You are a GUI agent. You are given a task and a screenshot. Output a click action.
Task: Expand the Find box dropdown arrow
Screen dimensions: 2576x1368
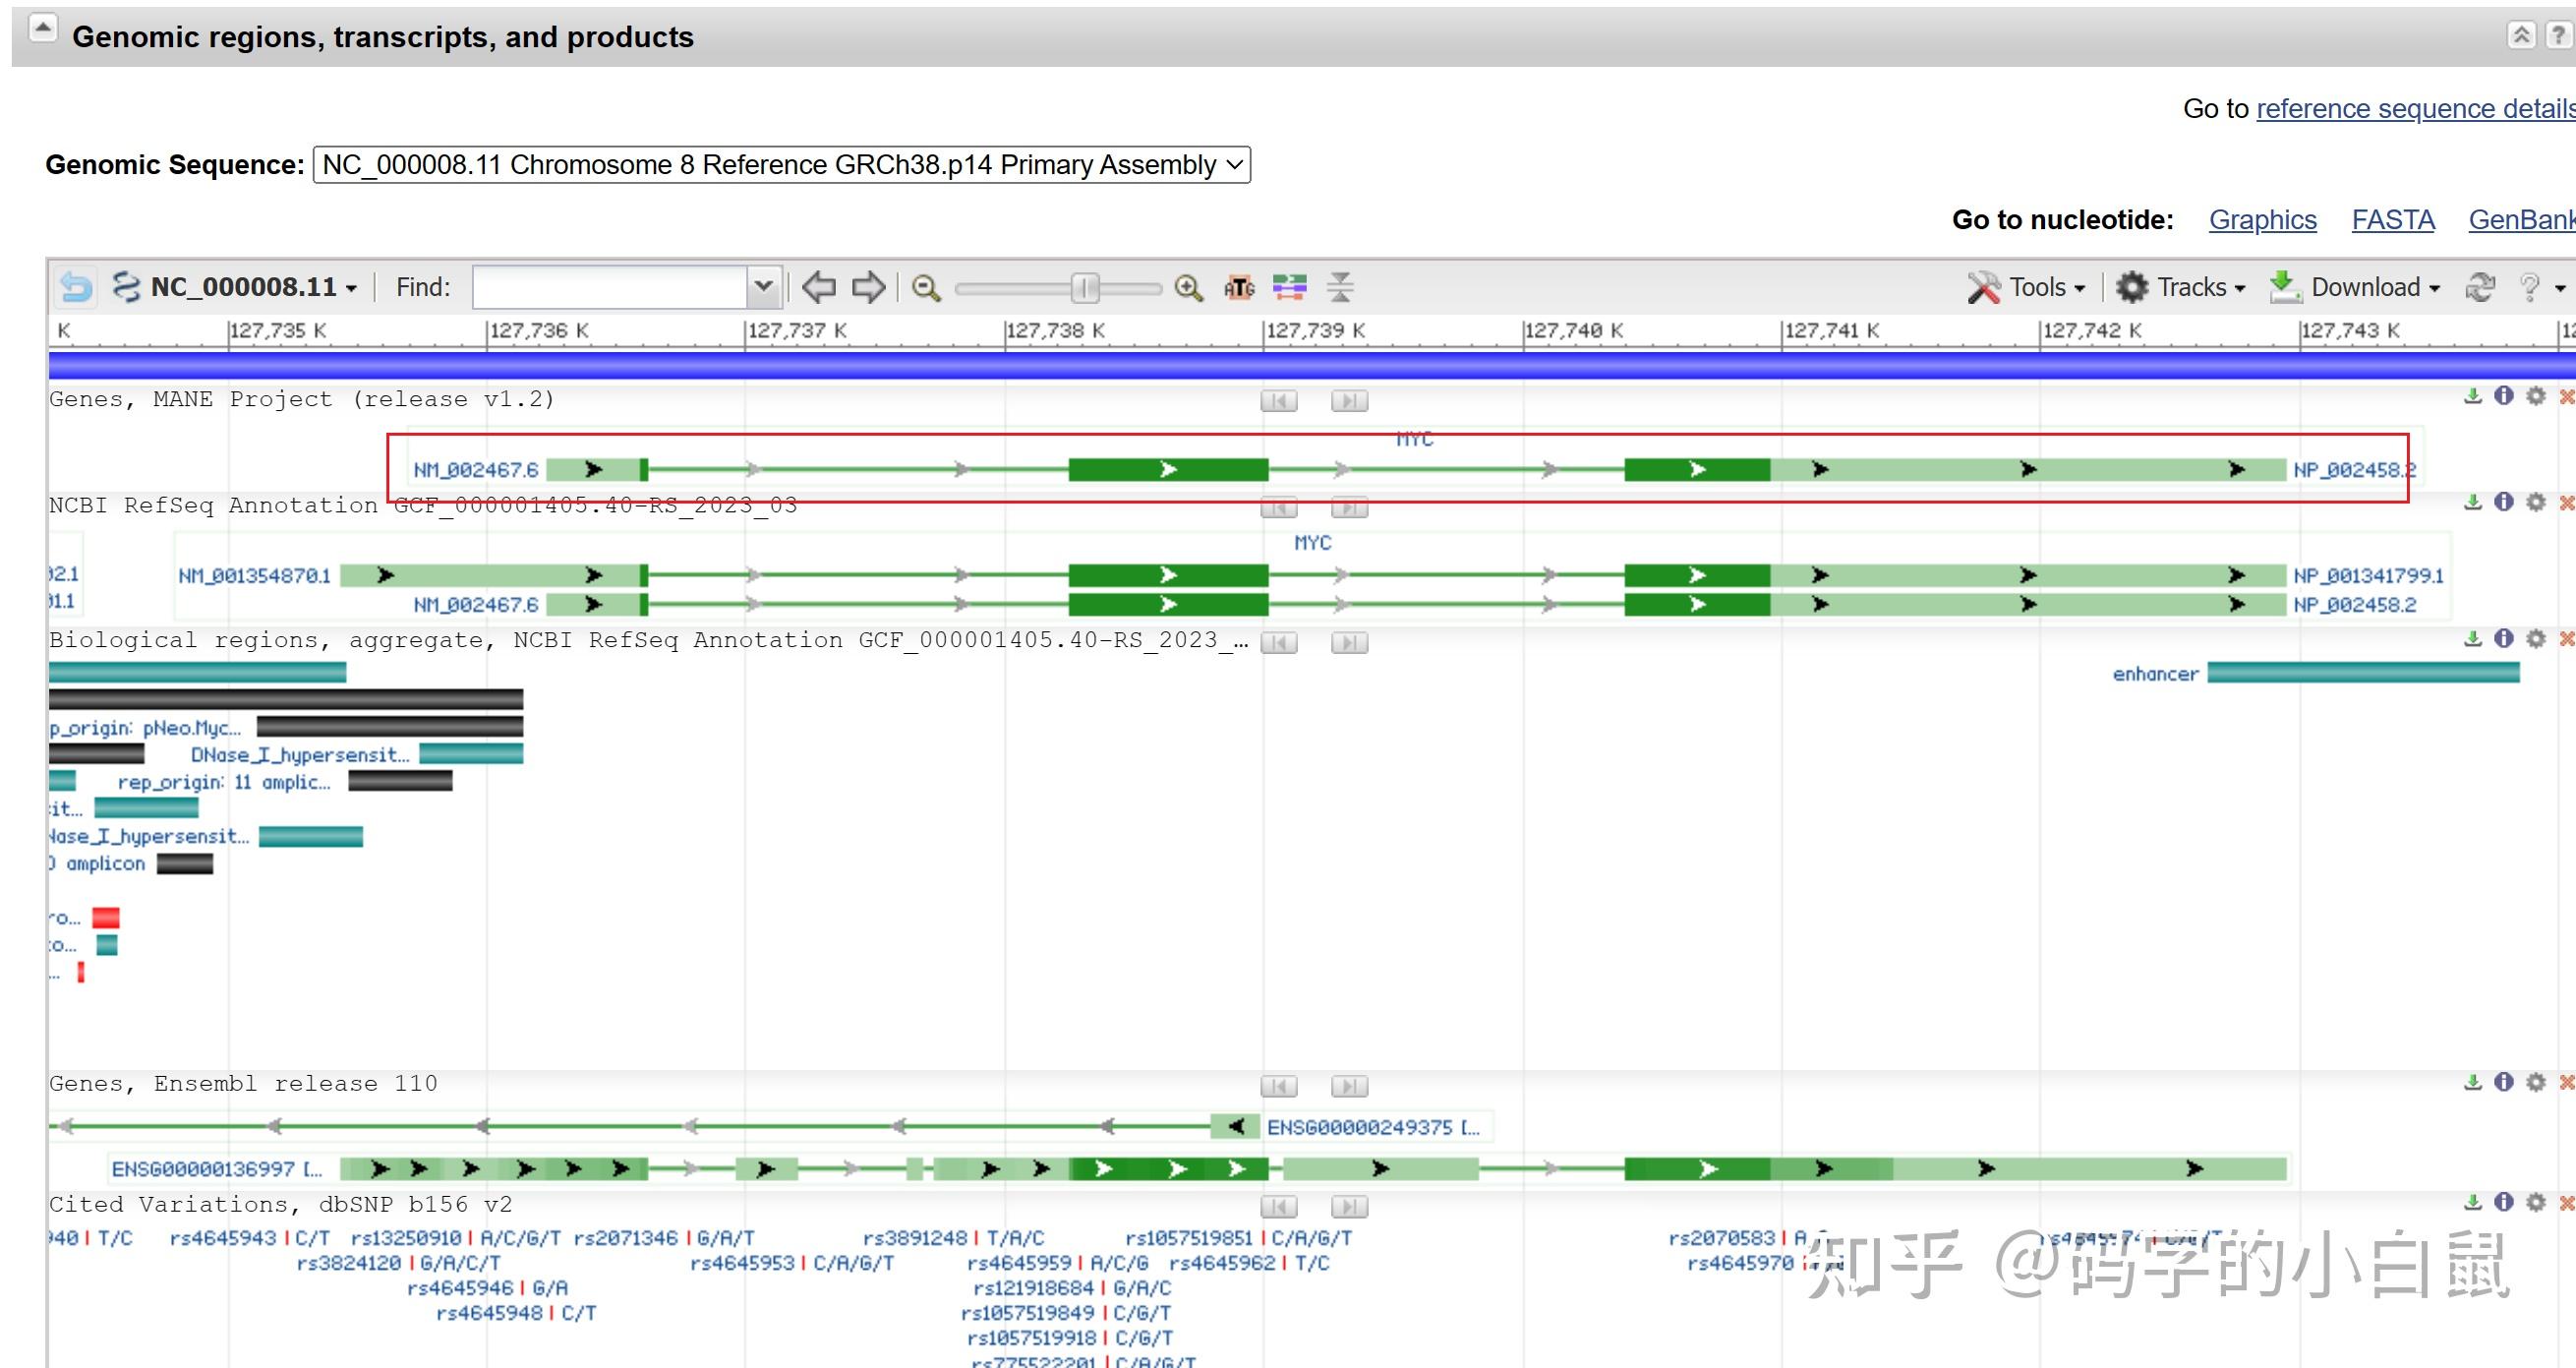763,287
